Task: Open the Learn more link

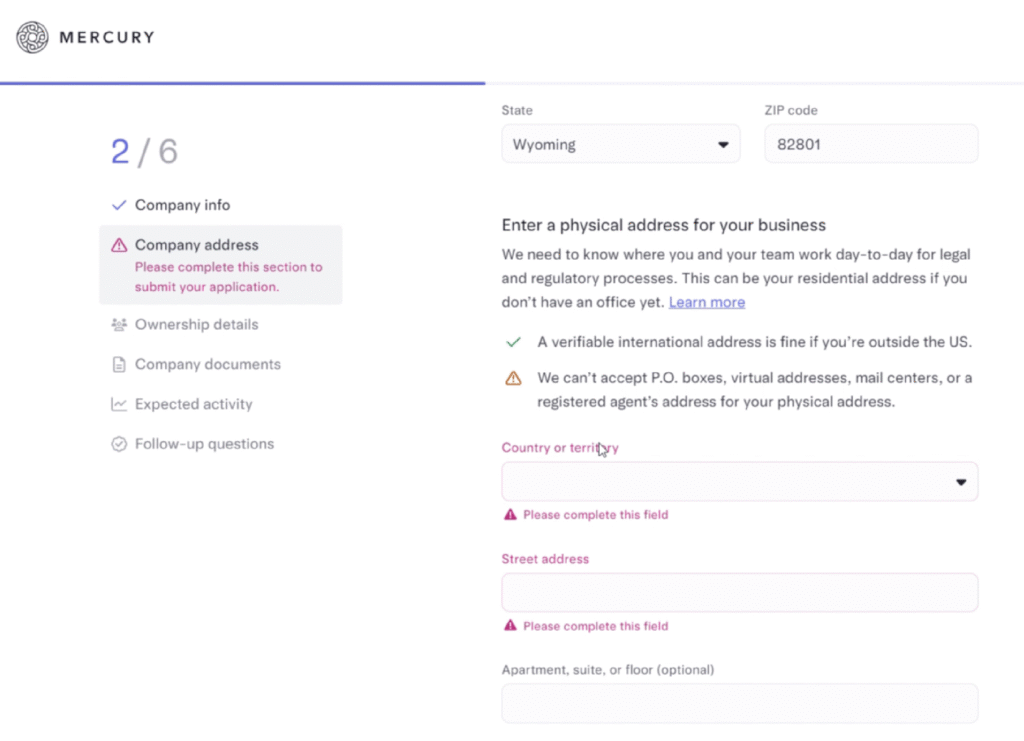Action: 706,302
